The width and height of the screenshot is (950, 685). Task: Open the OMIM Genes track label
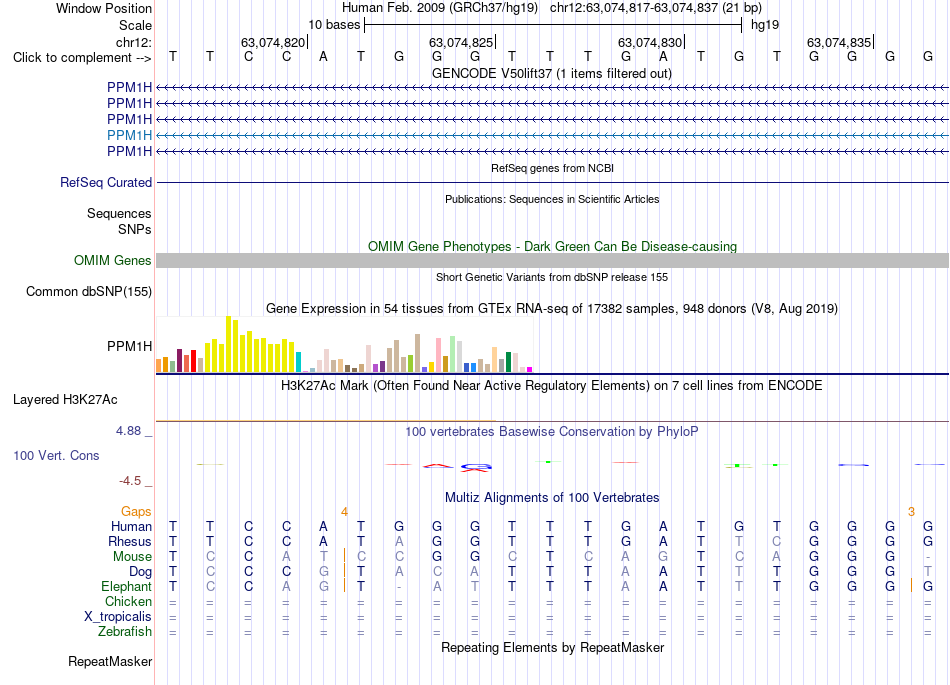pyautogui.click(x=112, y=260)
